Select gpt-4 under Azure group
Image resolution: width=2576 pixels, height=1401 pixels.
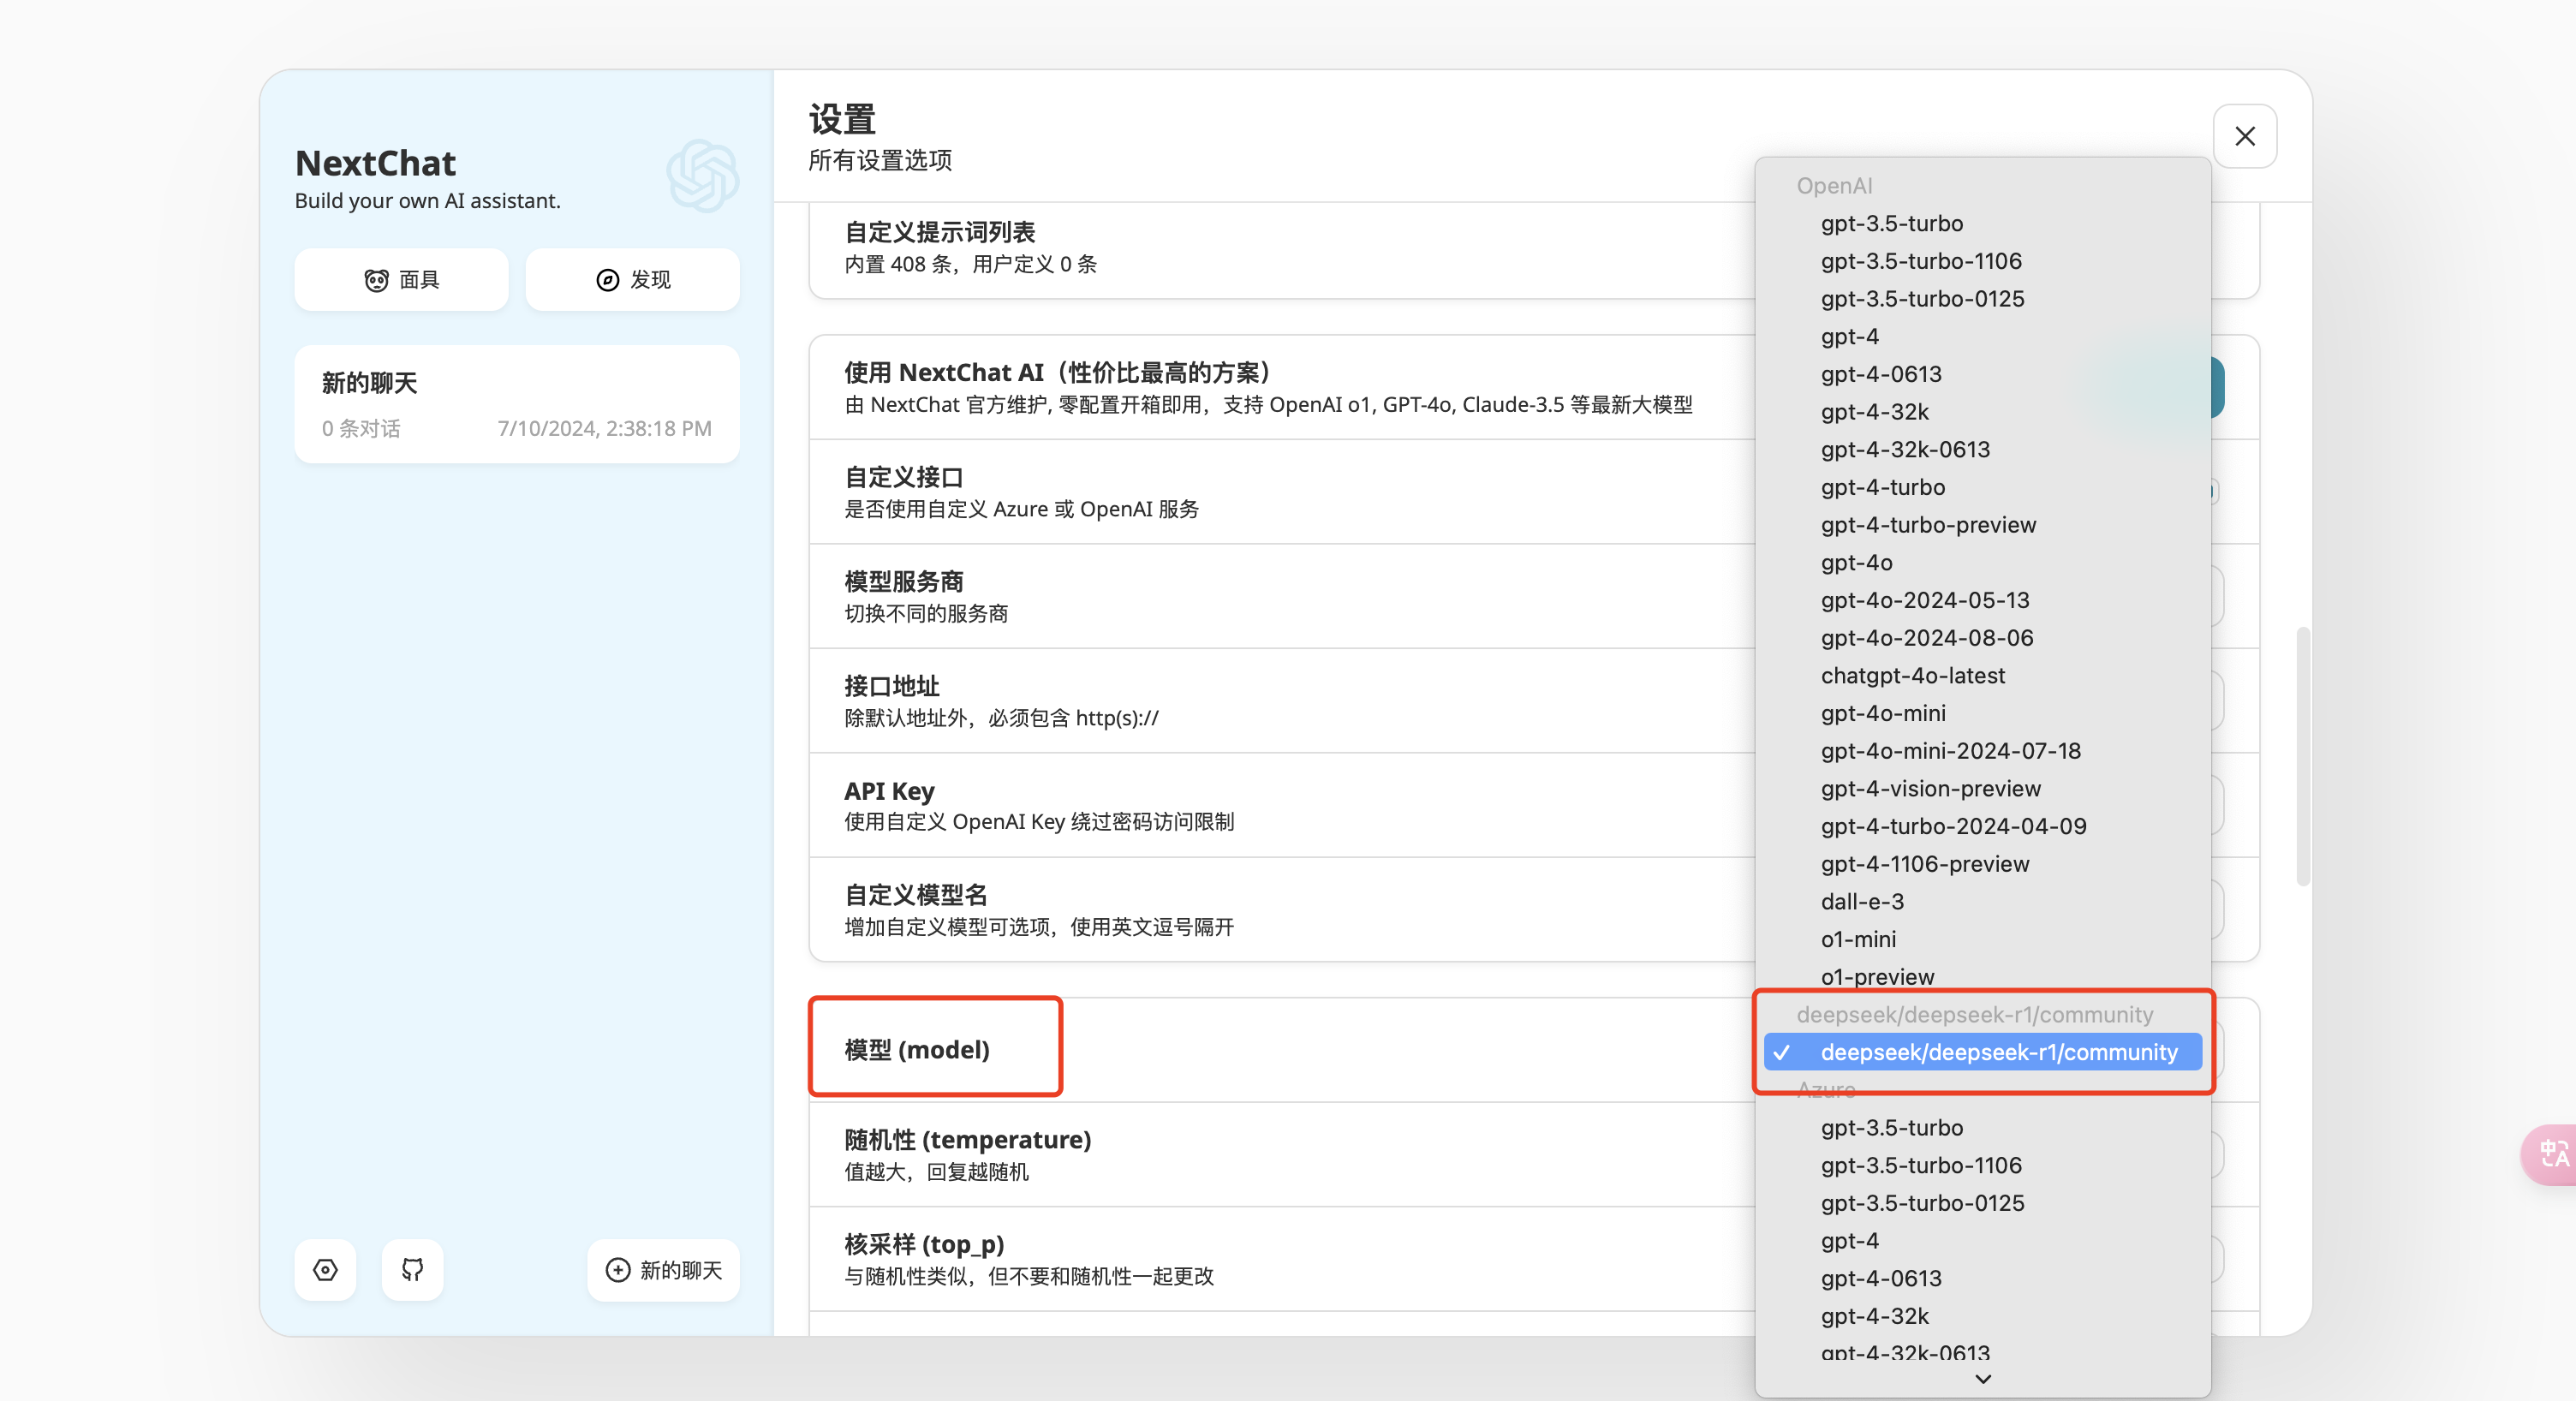click(x=1983, y=1241)
